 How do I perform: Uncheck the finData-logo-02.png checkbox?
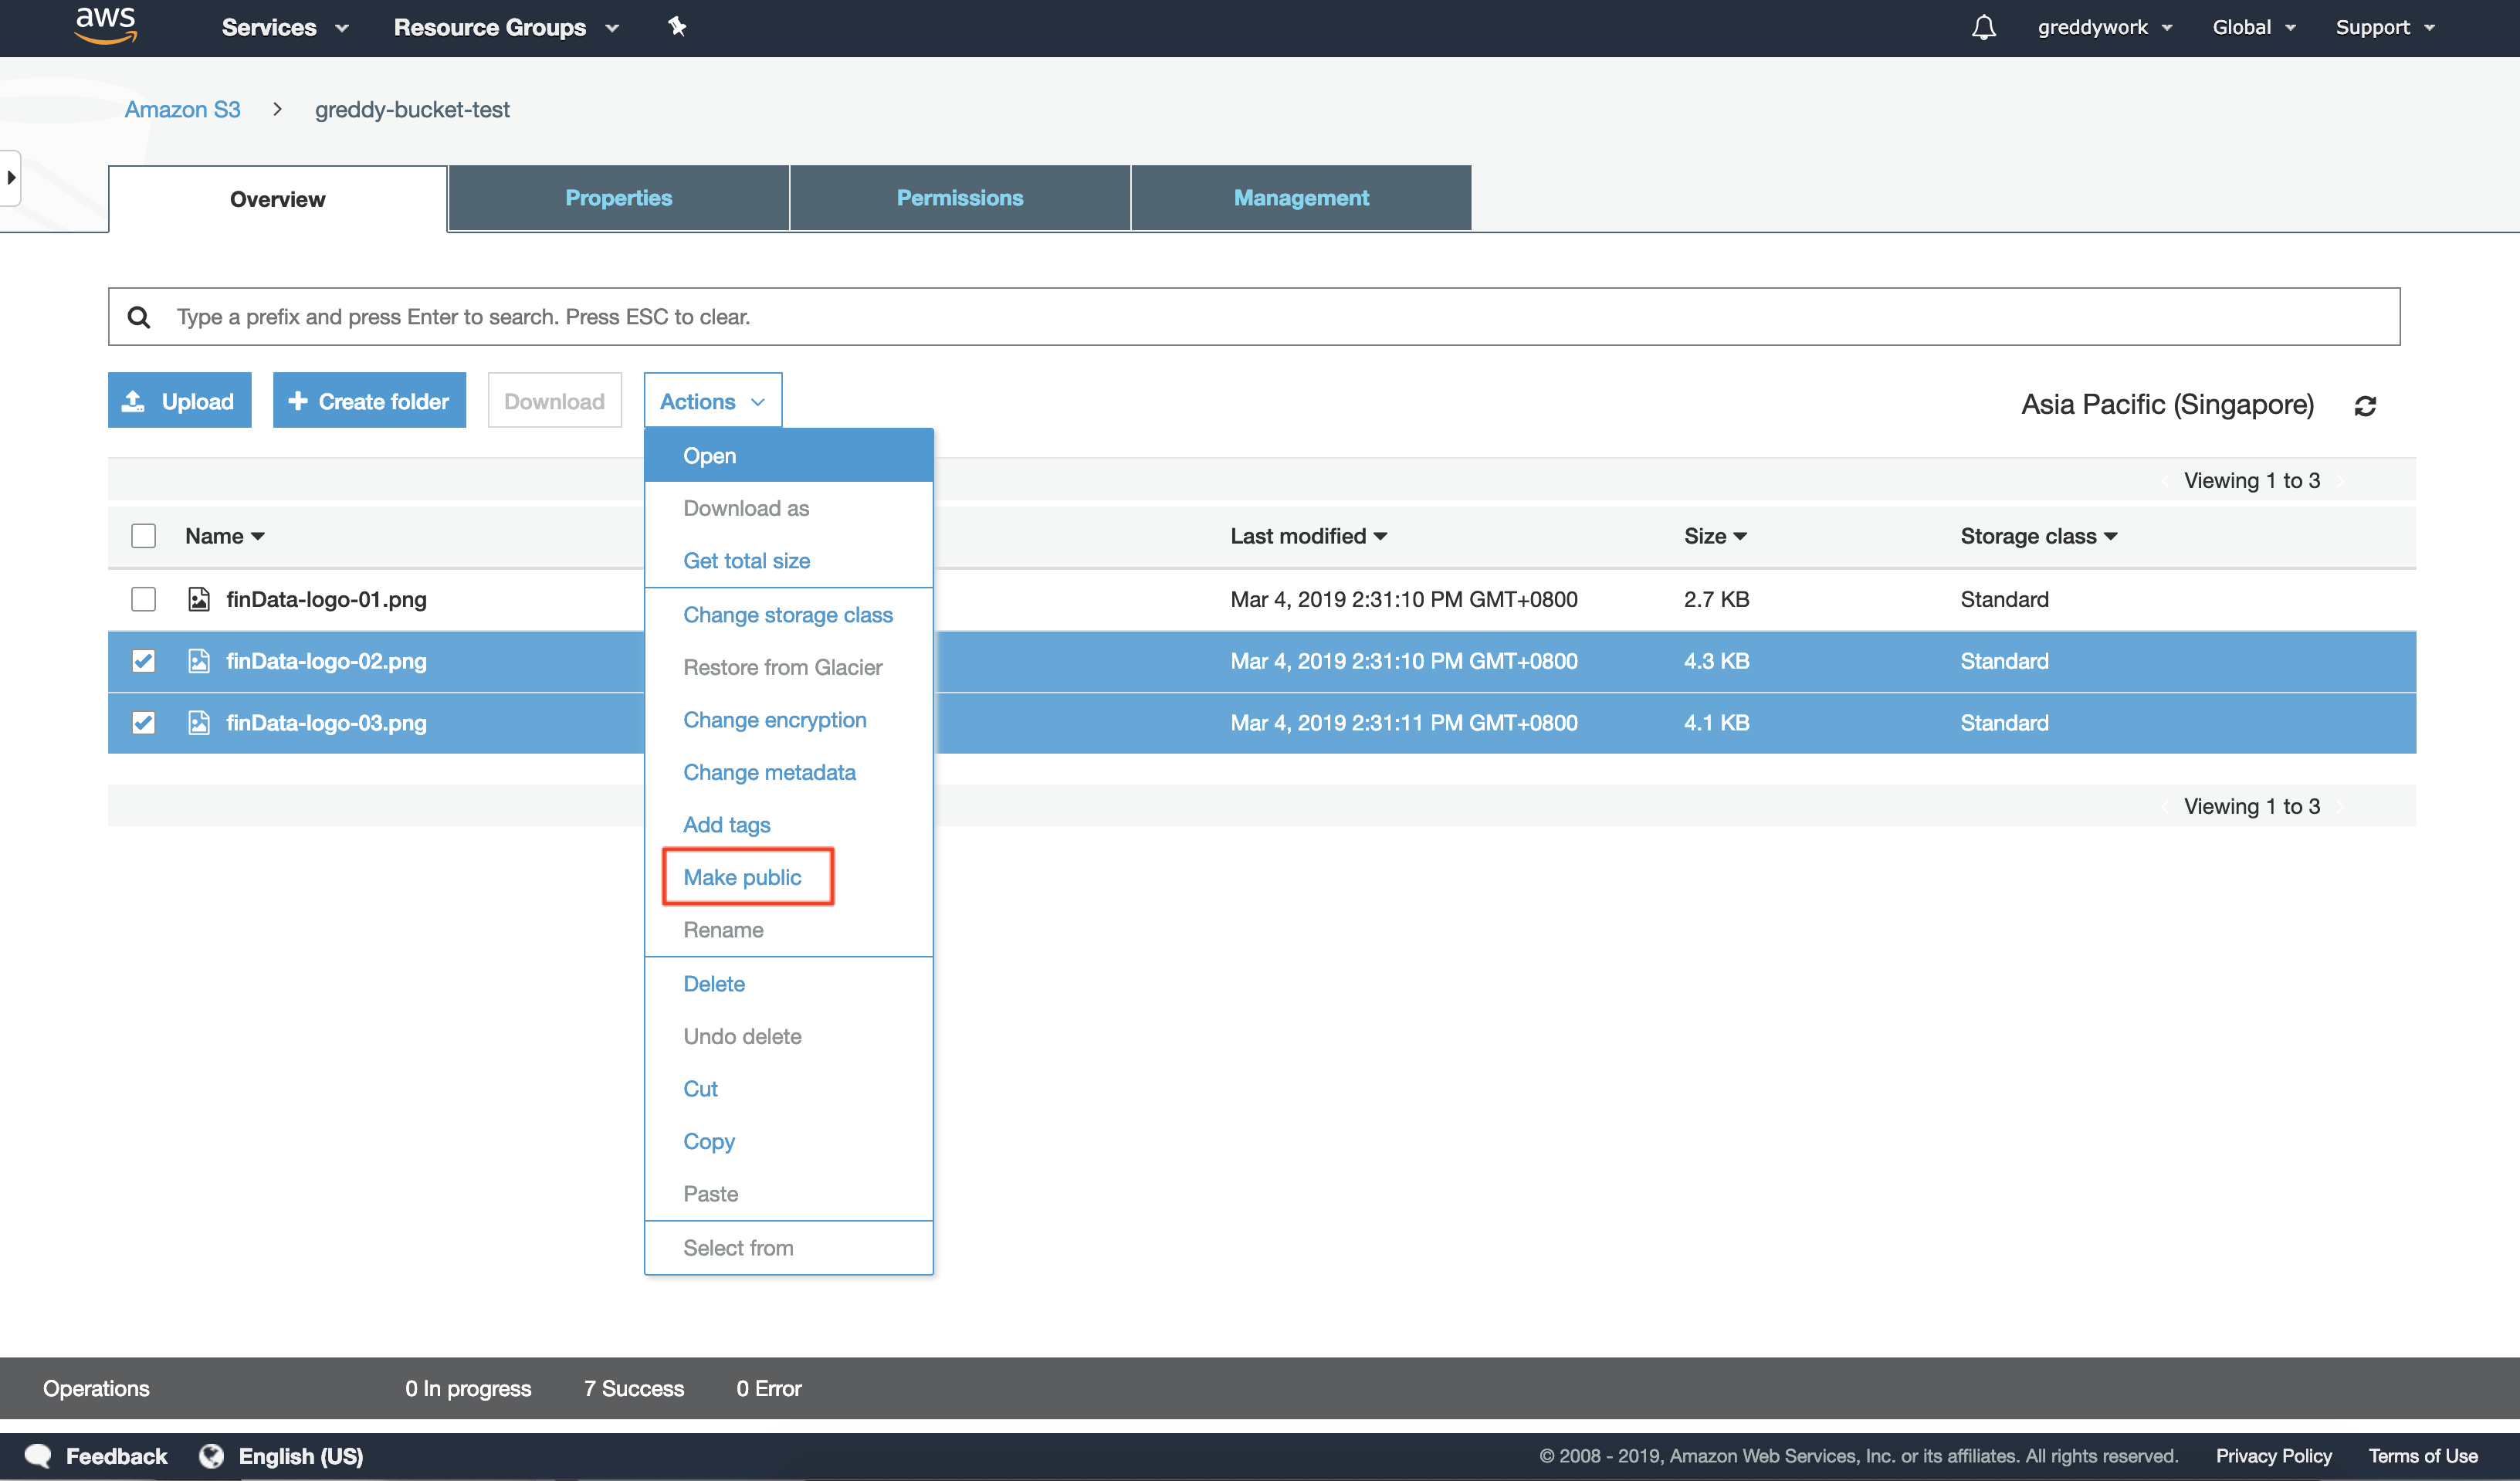tap(144, 661)
